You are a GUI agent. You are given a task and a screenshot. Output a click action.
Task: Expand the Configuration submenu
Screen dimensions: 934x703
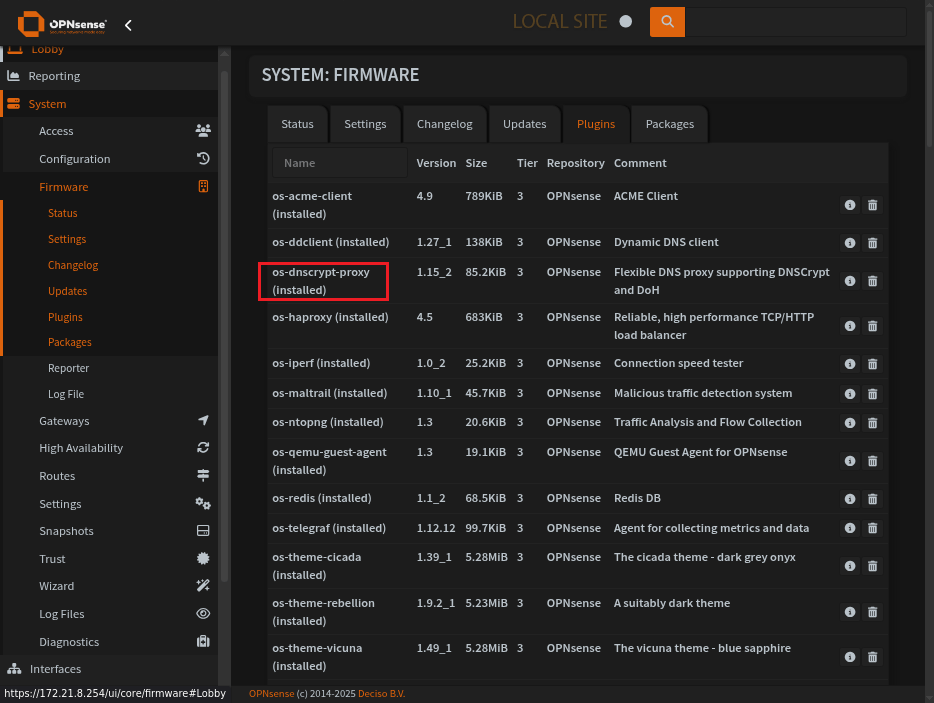coord(110,159)
